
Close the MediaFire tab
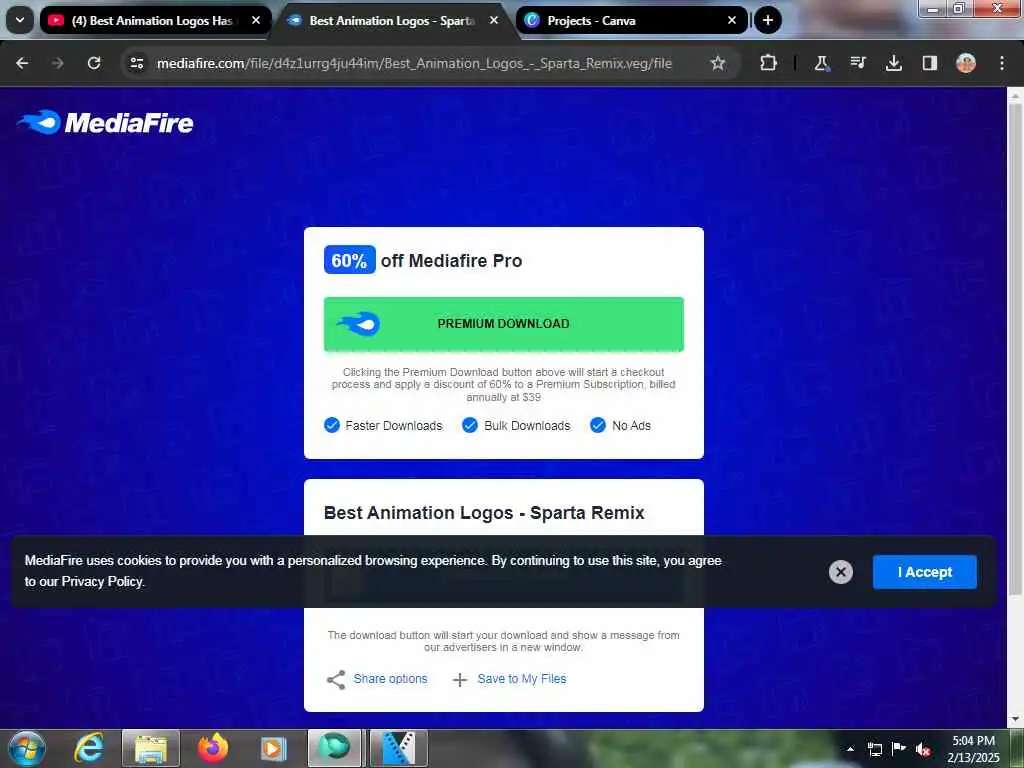tap(494, 20)
